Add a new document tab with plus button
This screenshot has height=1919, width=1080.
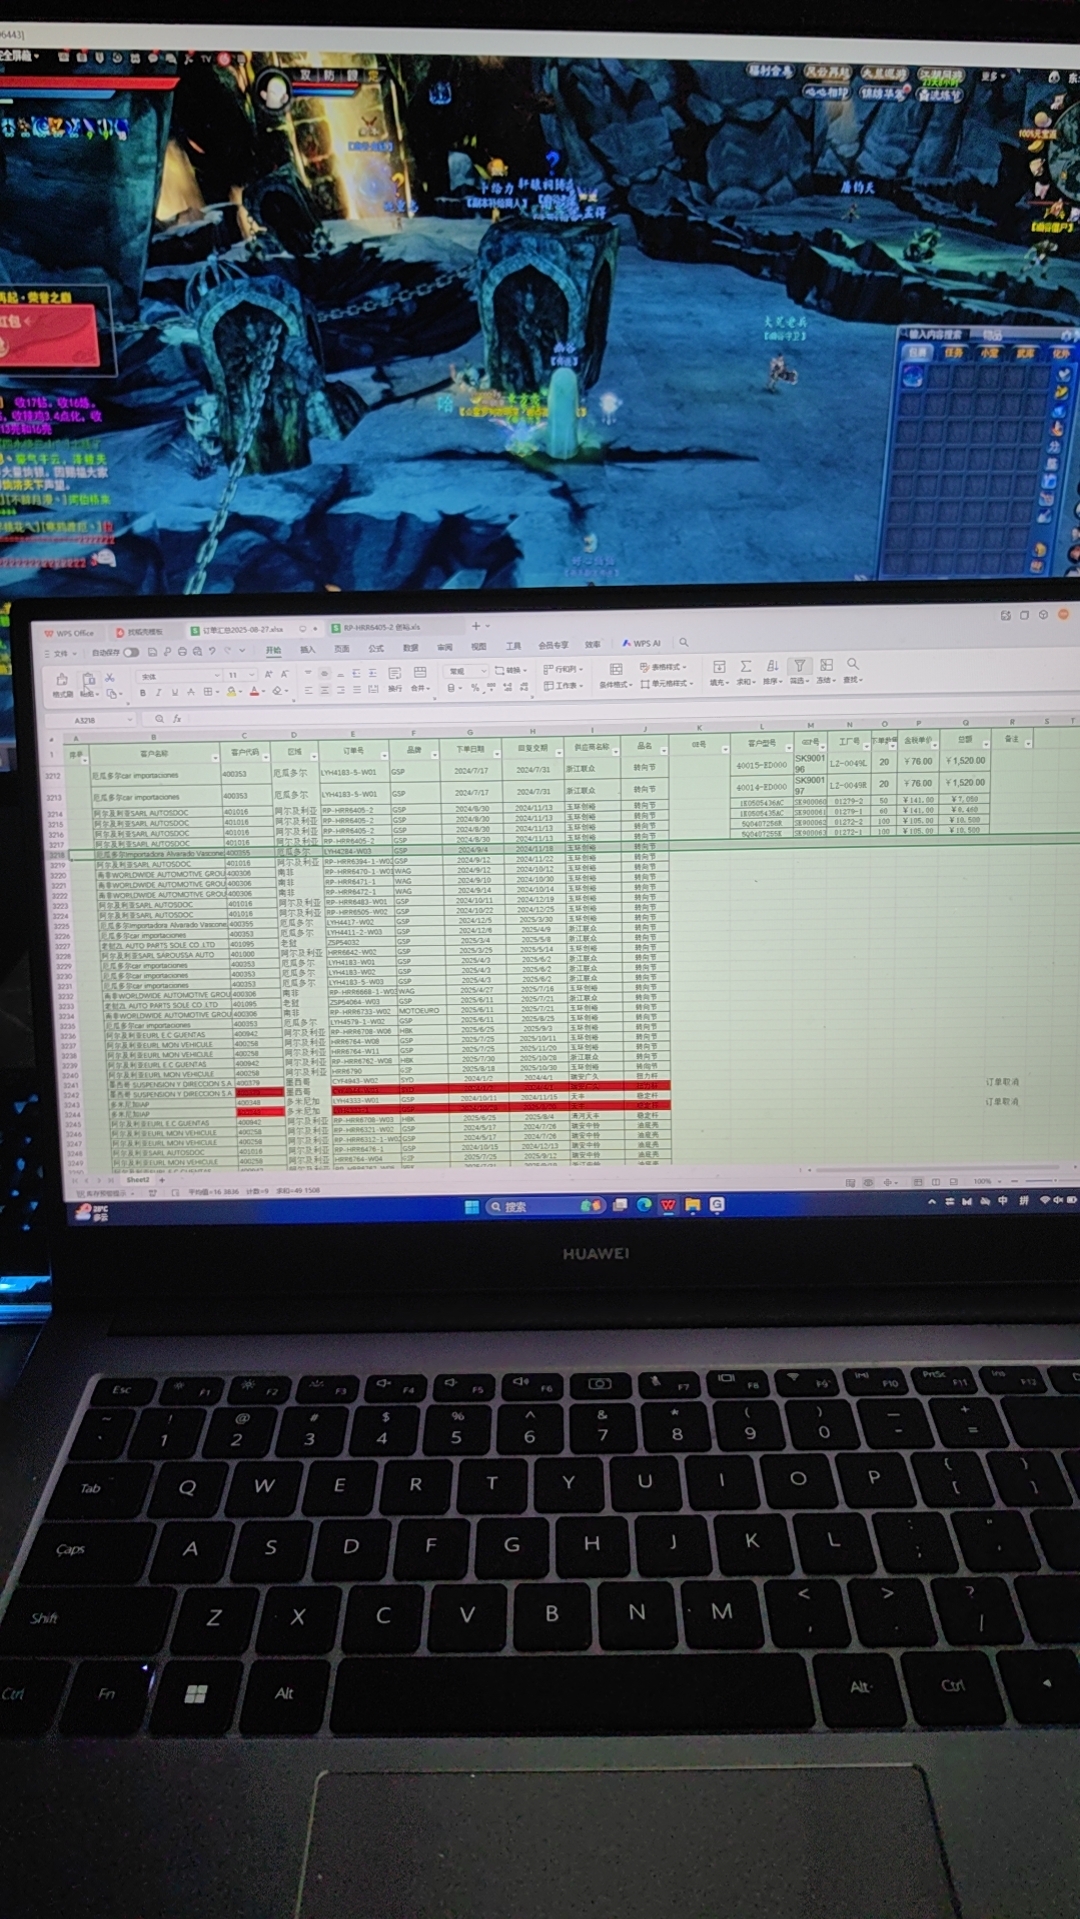coord(476,626)
